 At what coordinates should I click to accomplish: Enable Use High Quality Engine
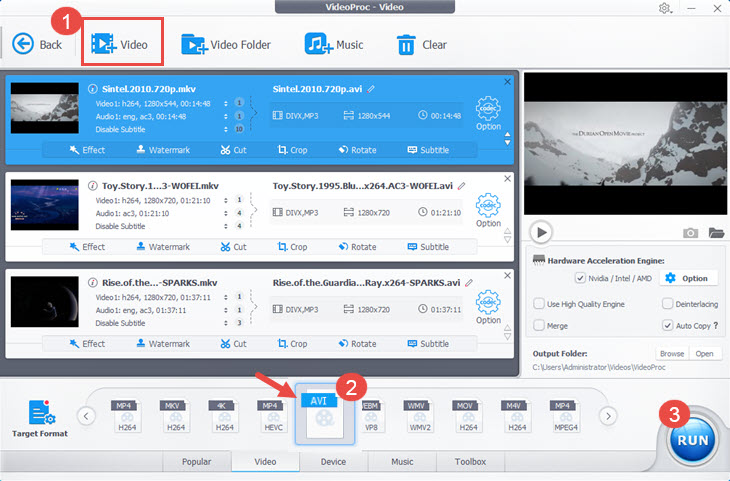pos(539,304)
